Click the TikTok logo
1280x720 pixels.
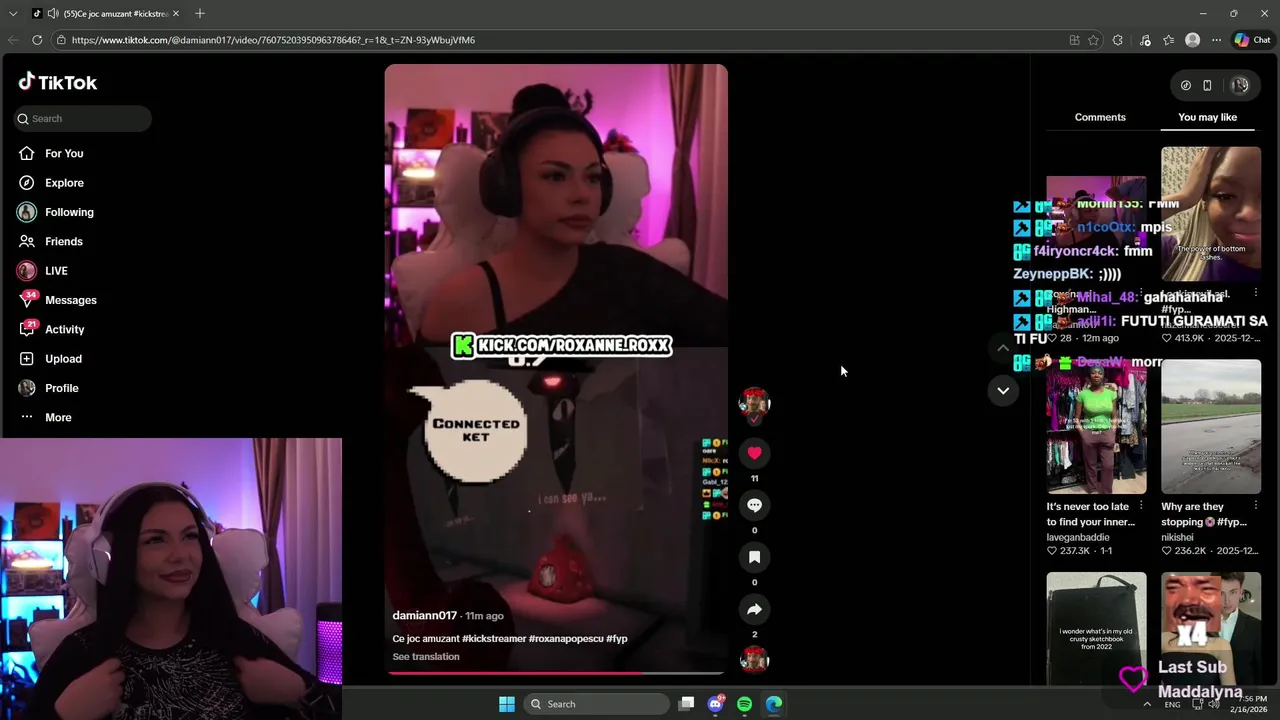tap(57, 82)
